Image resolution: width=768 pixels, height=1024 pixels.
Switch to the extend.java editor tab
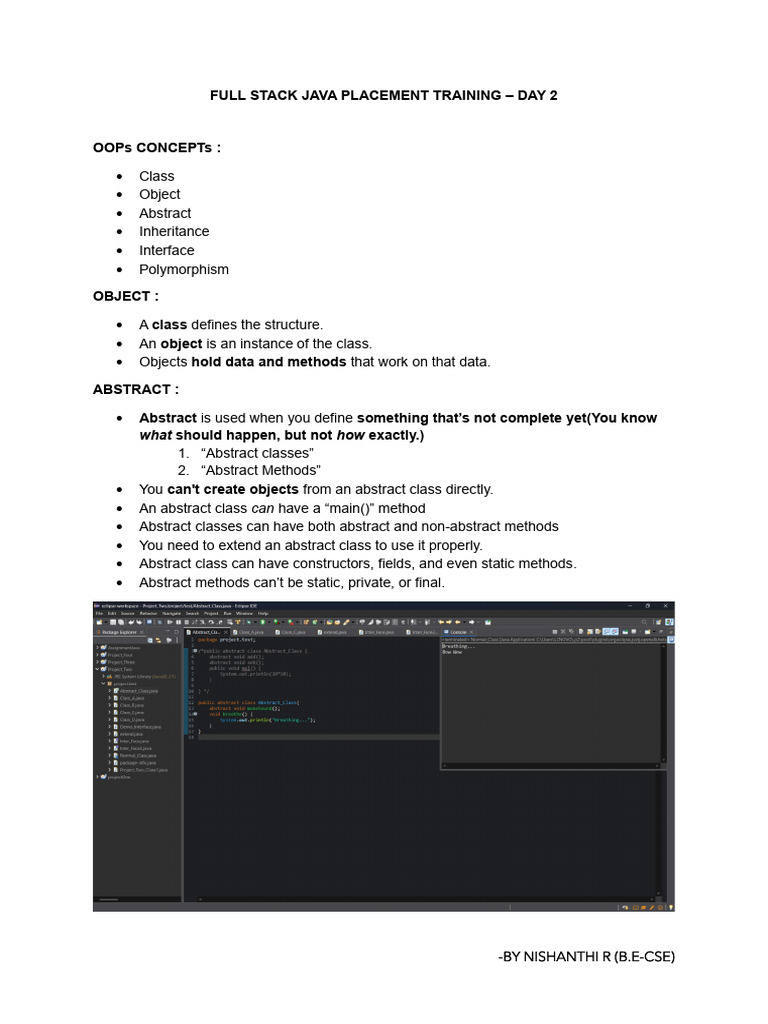click(332, 632)
